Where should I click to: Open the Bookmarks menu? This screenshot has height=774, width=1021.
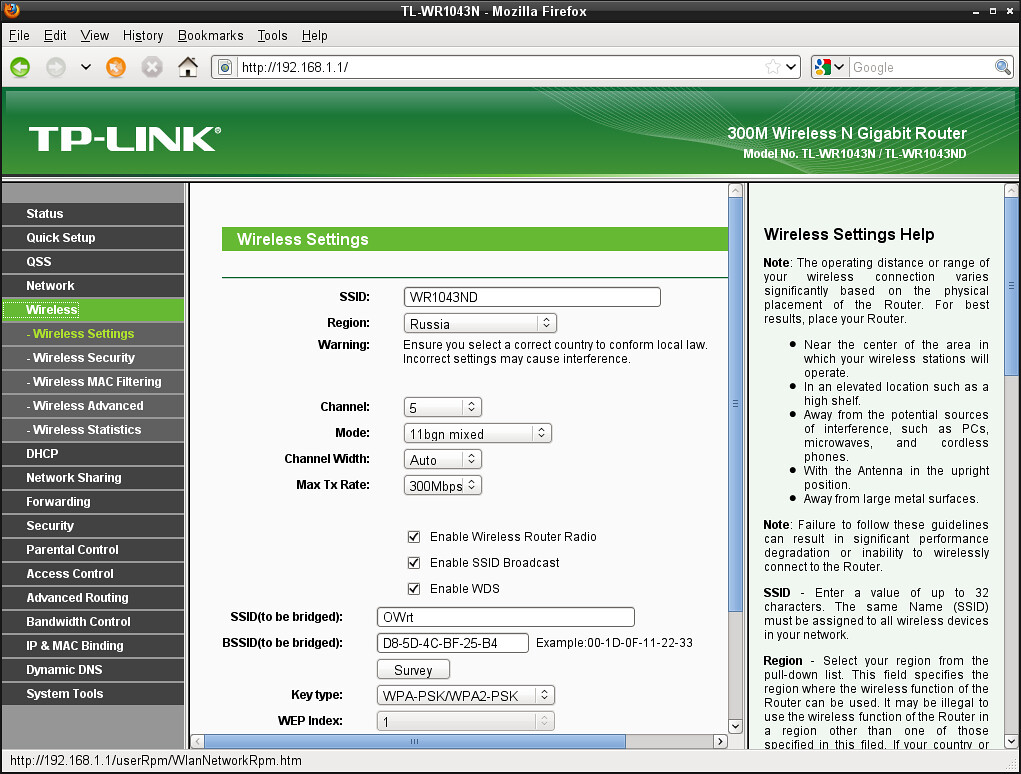pyautogui.click(x=210, y=35)
